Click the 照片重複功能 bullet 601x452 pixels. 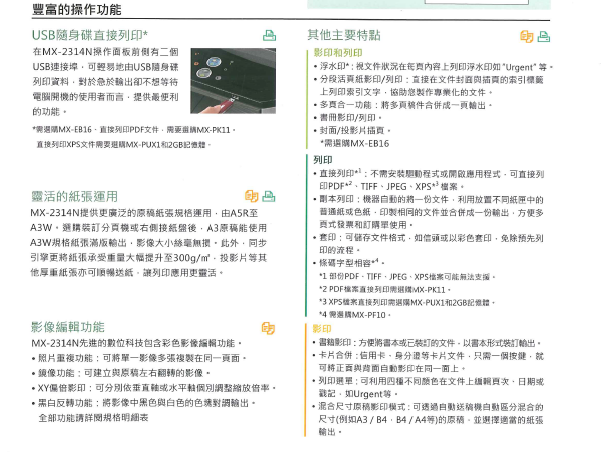point(140,358)
